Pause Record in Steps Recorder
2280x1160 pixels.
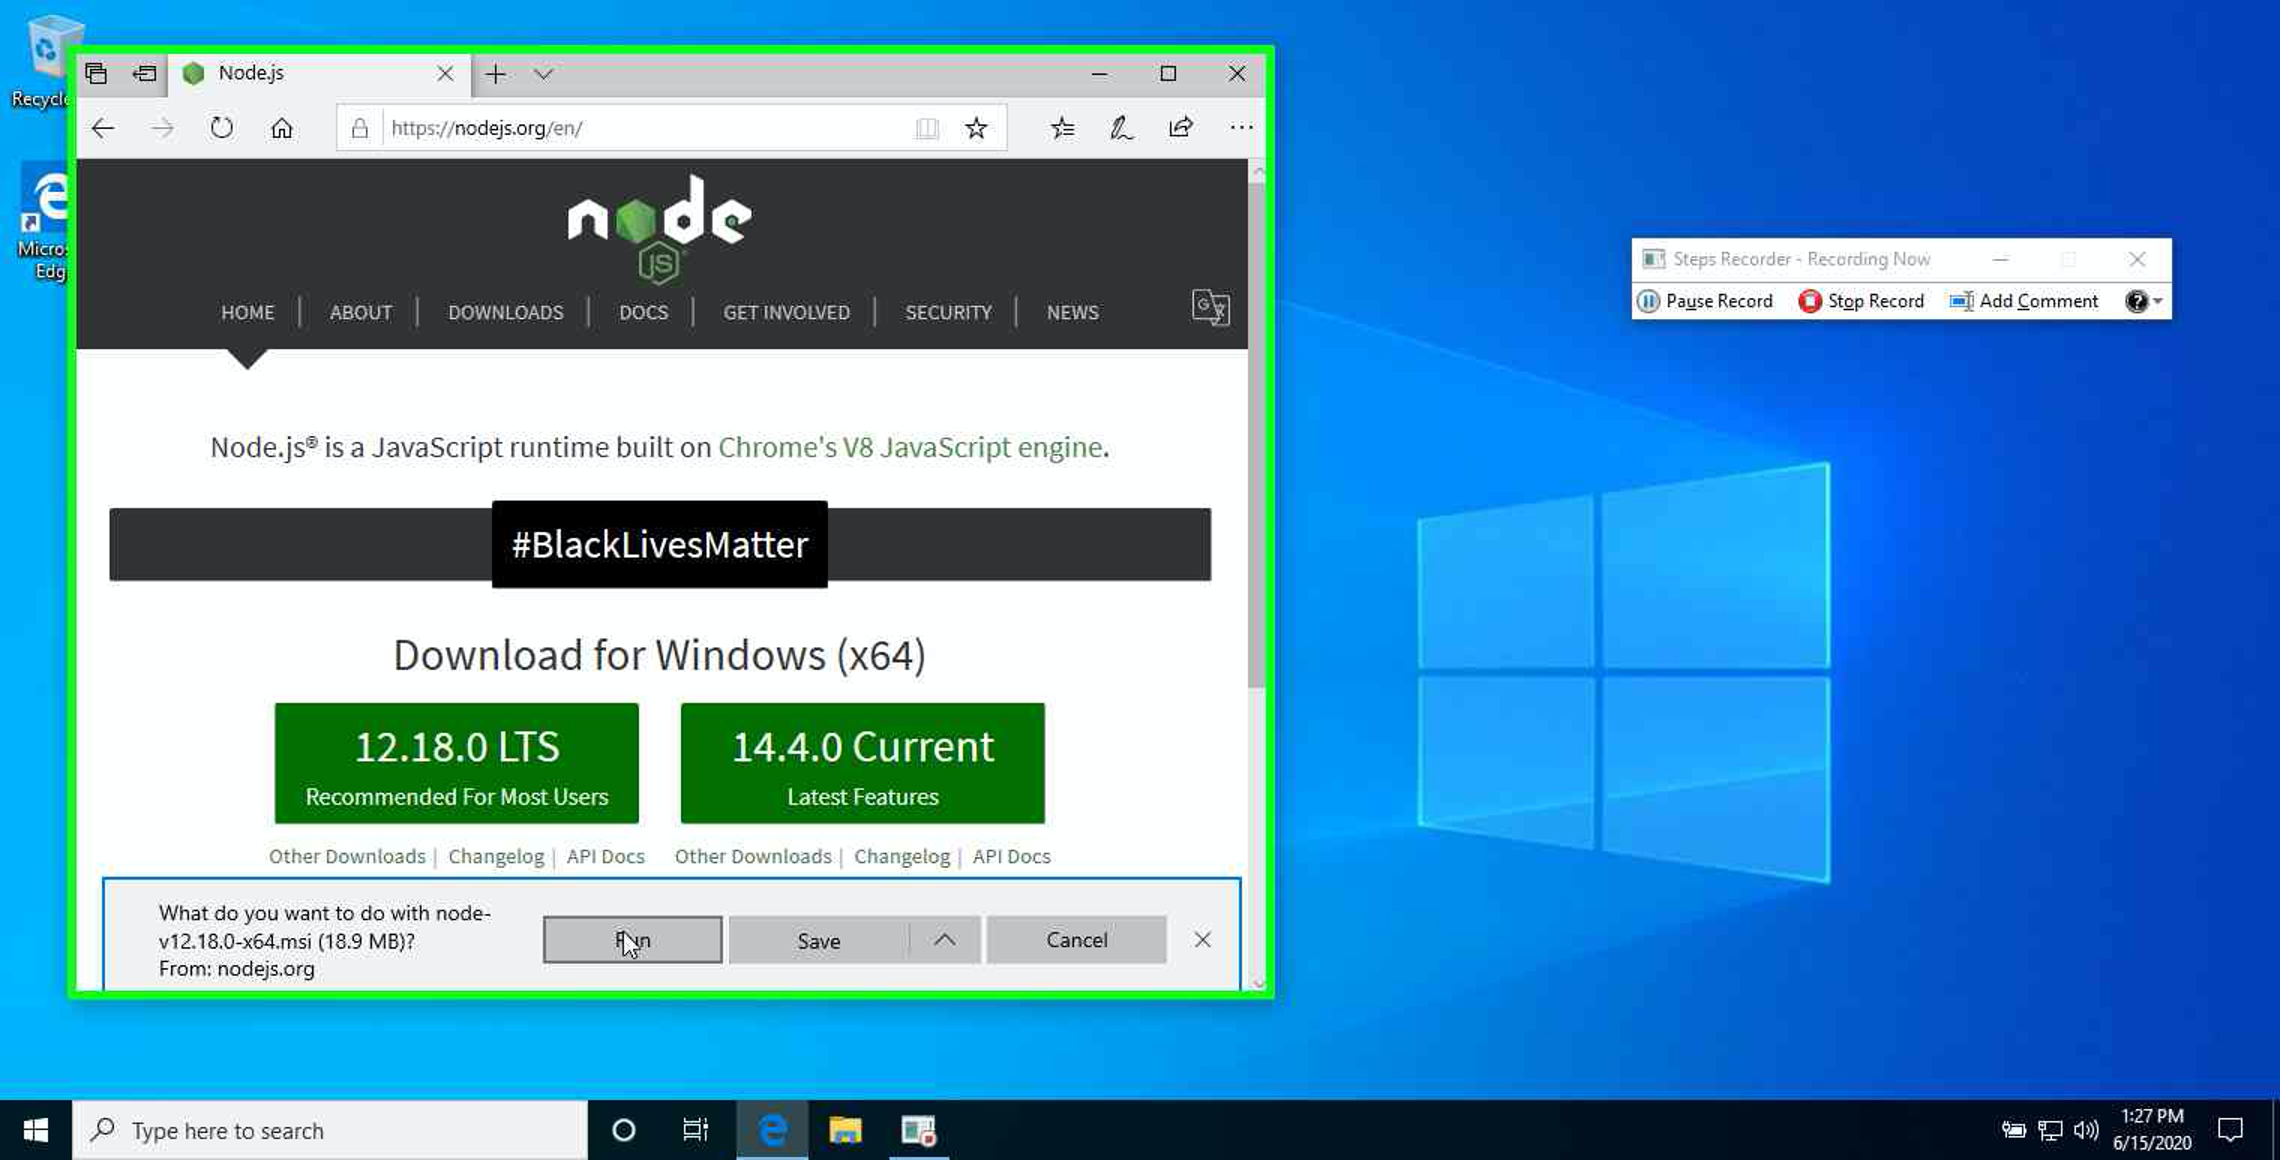point(1705,301)
